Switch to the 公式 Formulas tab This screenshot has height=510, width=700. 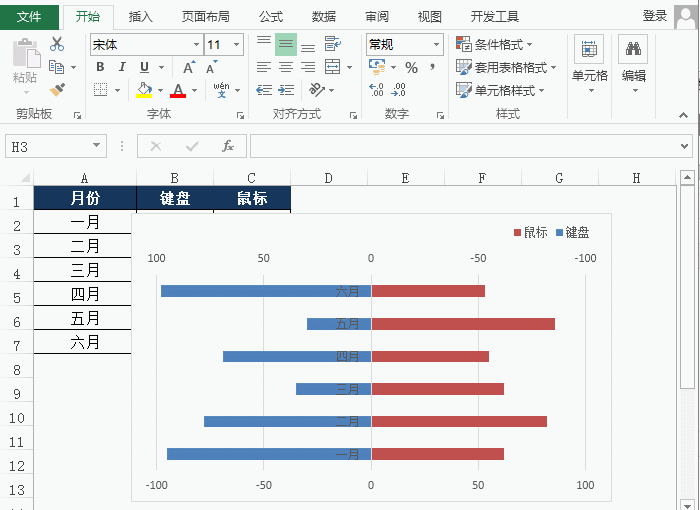pos(271,17)
